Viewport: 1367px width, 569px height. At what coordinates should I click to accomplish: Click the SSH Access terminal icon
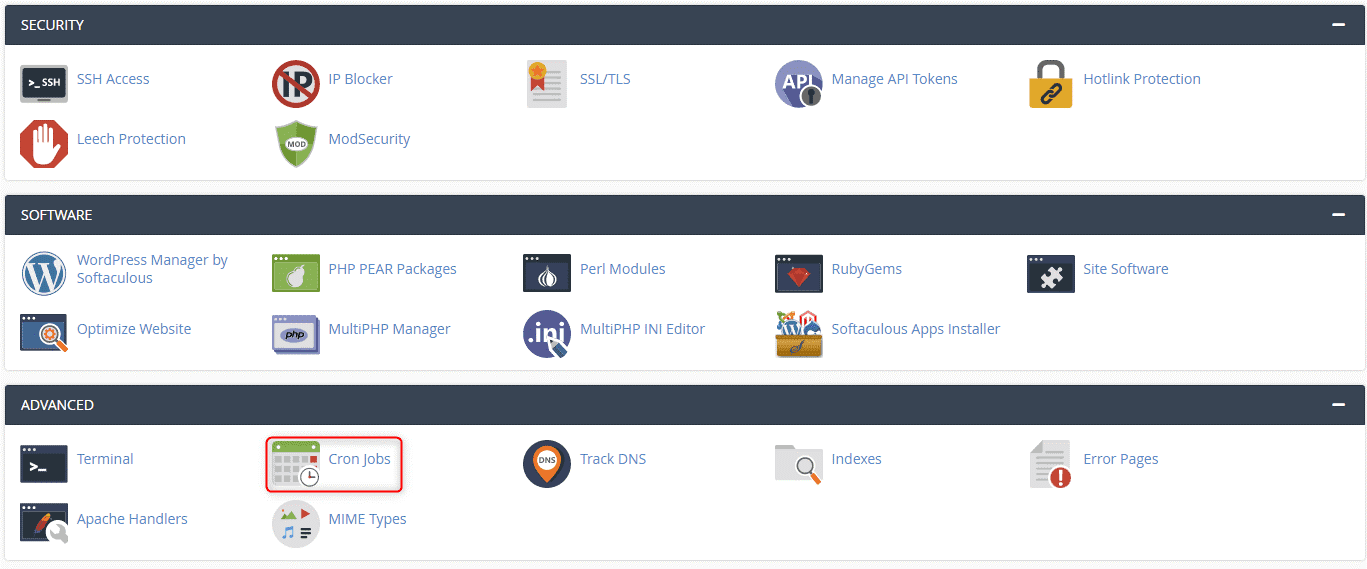[44, 84]
